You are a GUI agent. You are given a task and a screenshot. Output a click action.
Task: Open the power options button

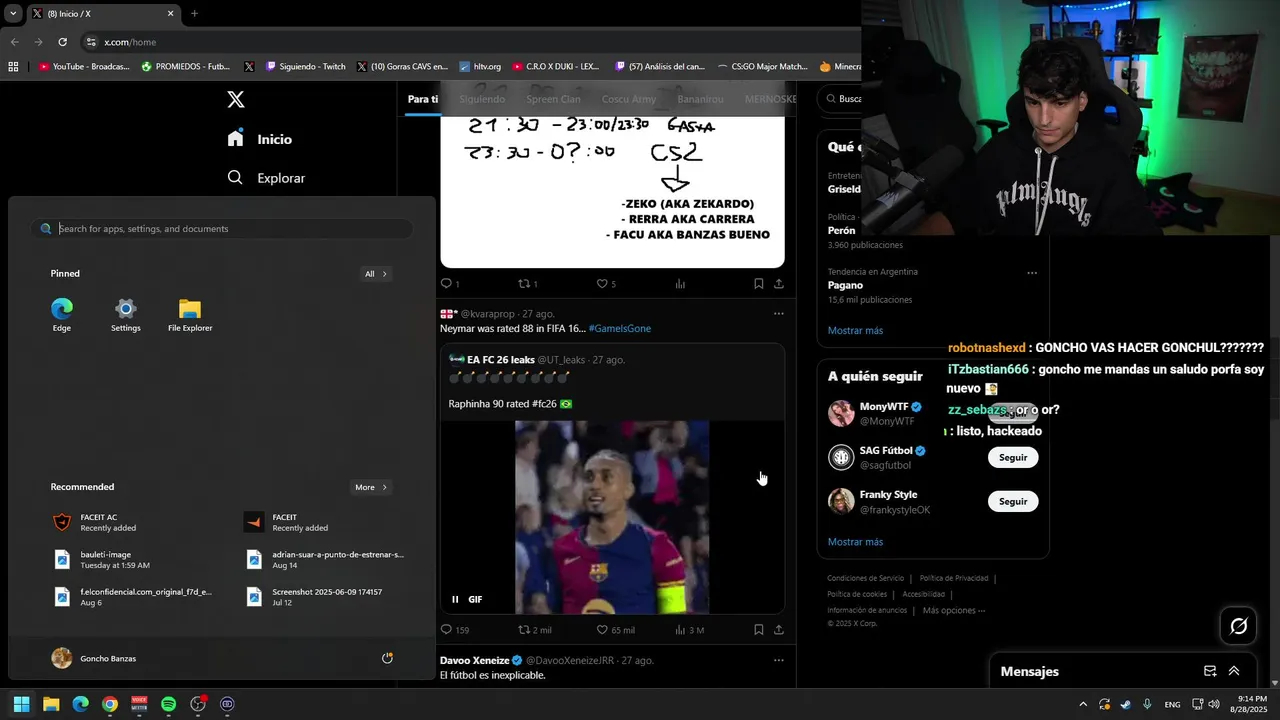point(387,658)
